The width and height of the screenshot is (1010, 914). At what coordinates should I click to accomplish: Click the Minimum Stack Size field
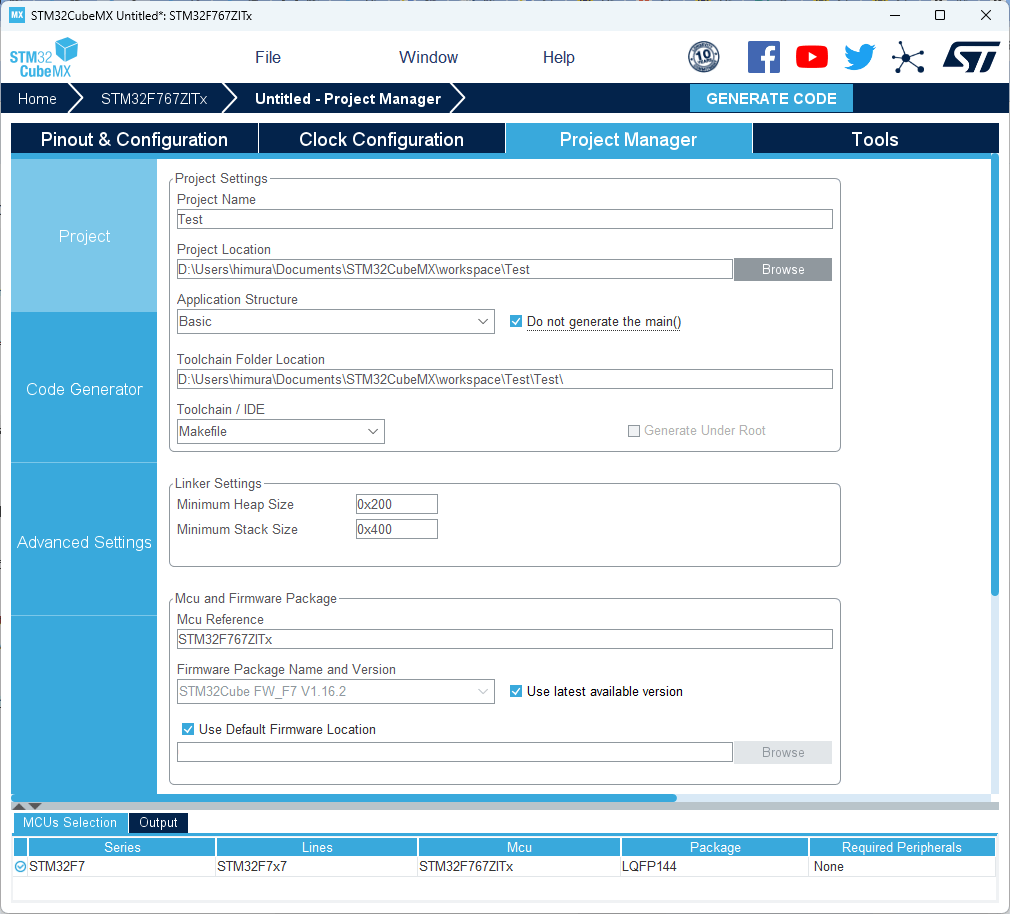[x=397, y=529]
